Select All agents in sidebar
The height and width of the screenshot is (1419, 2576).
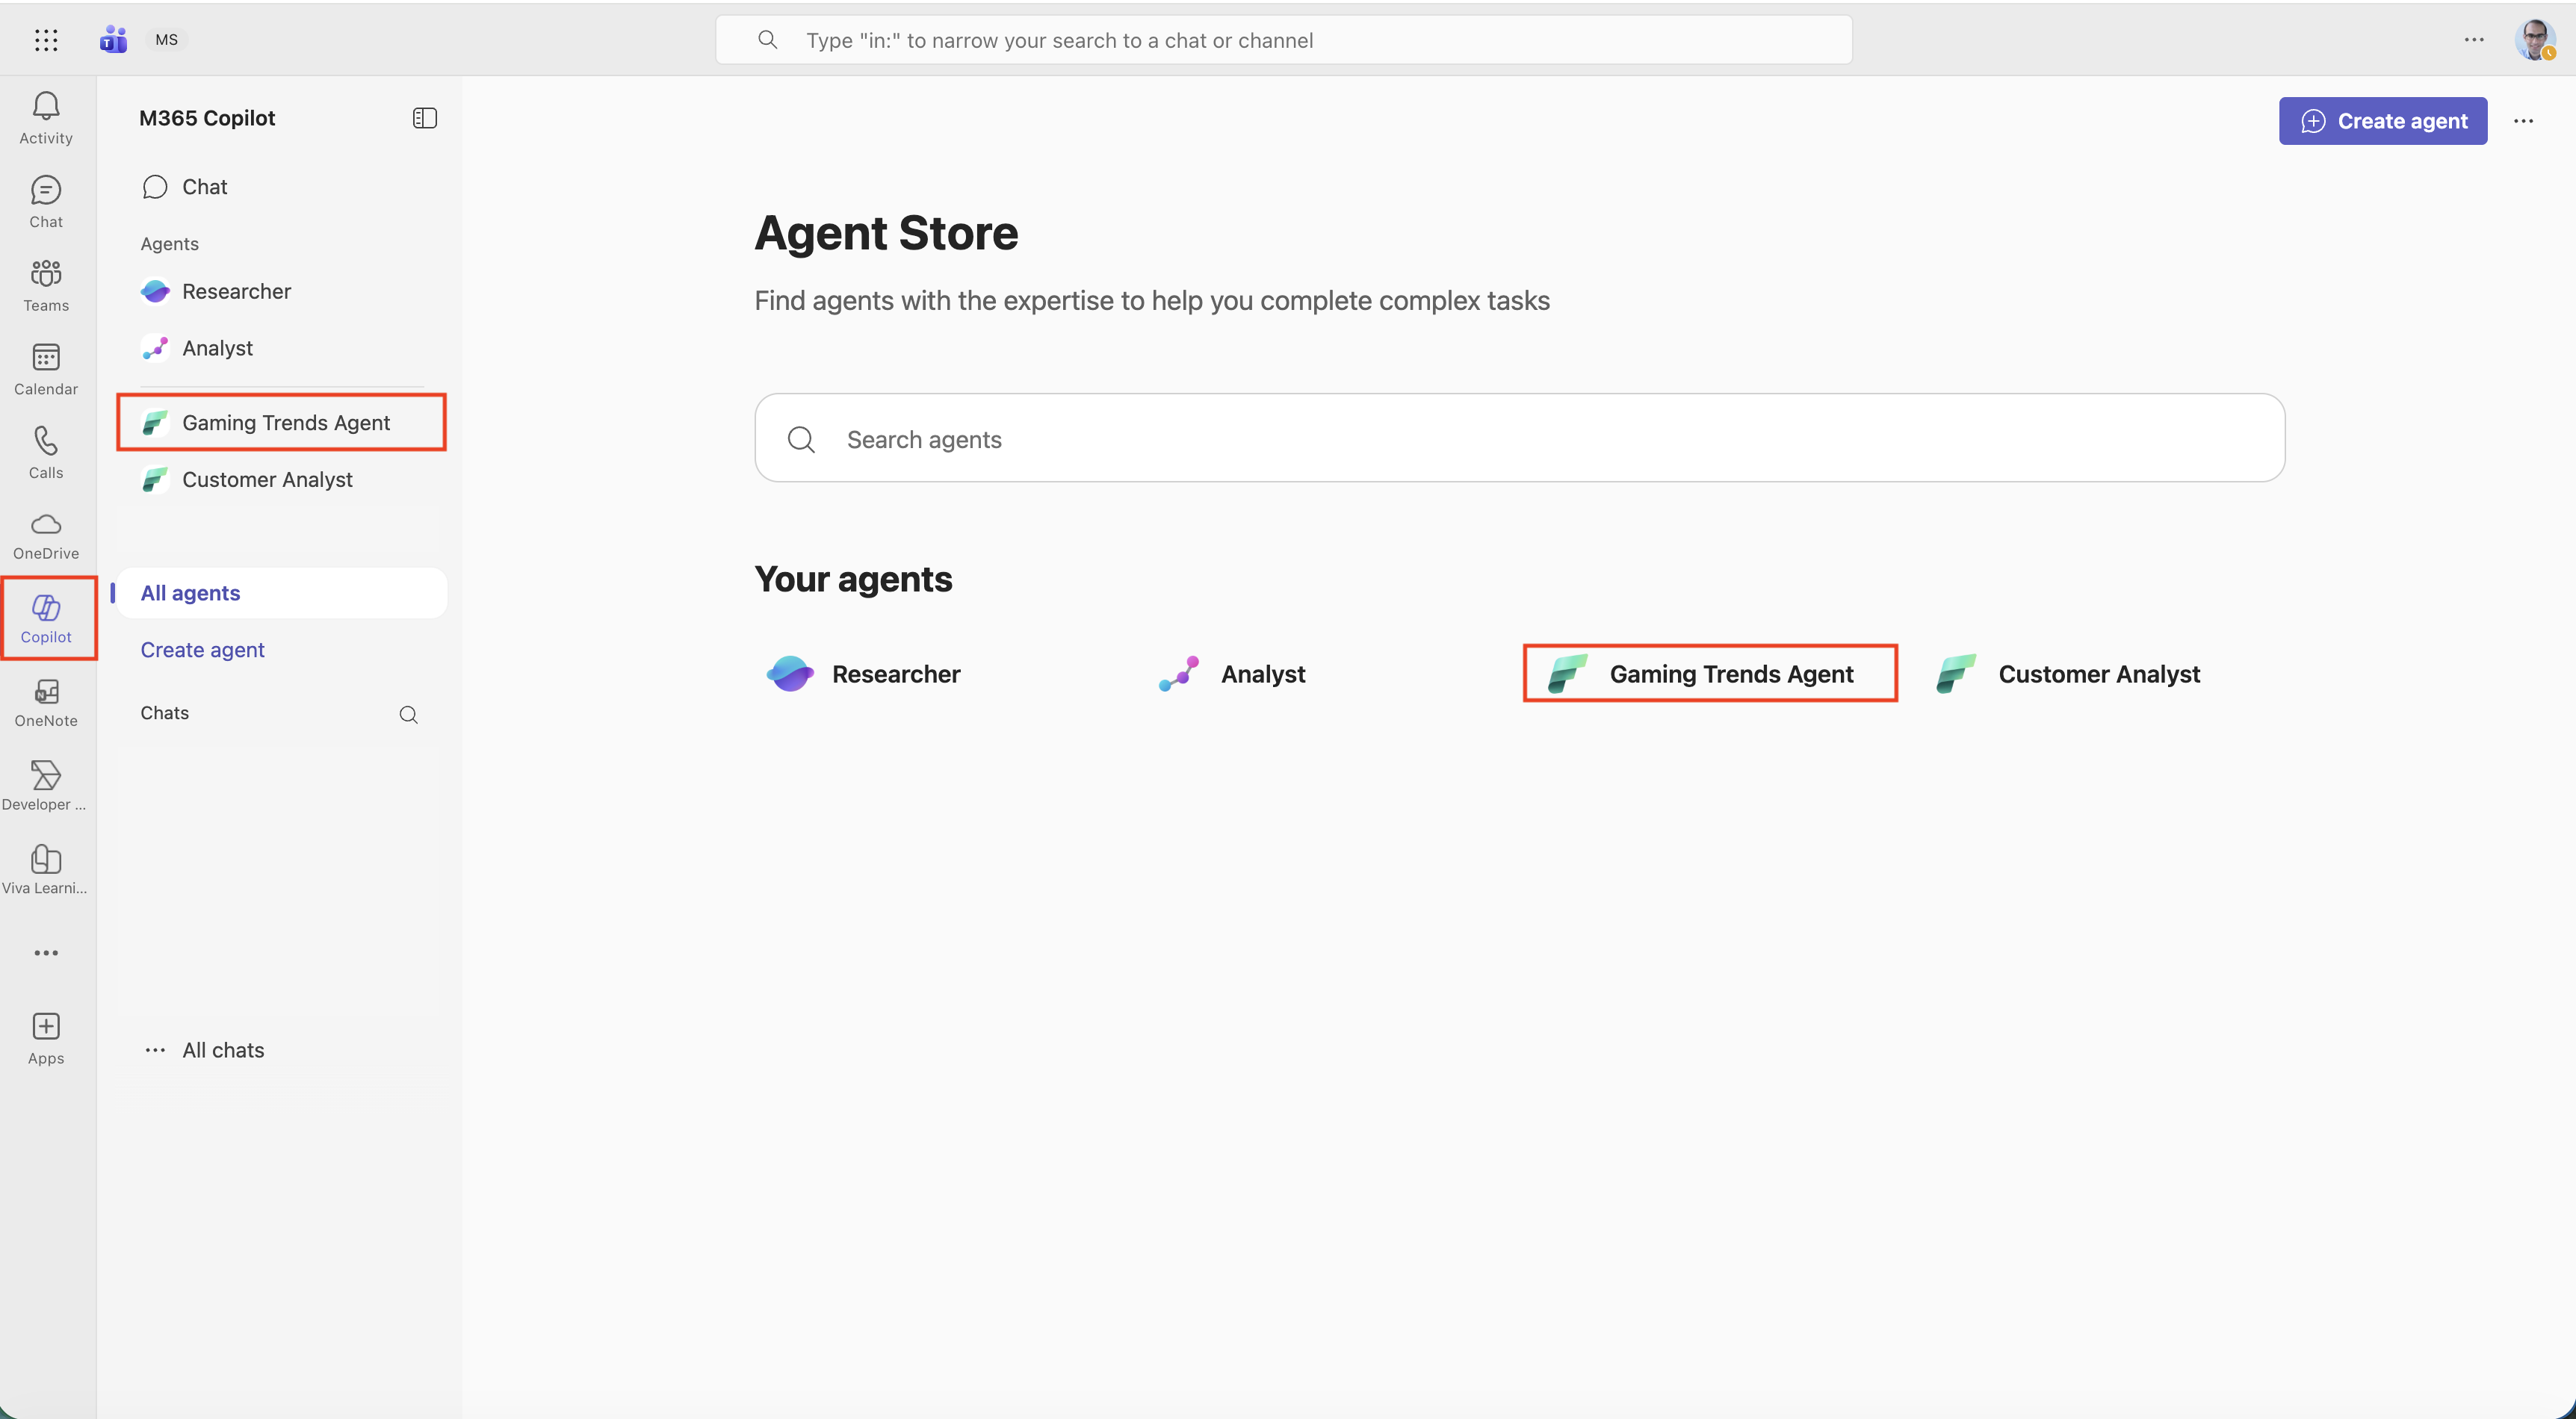(190, 593)
